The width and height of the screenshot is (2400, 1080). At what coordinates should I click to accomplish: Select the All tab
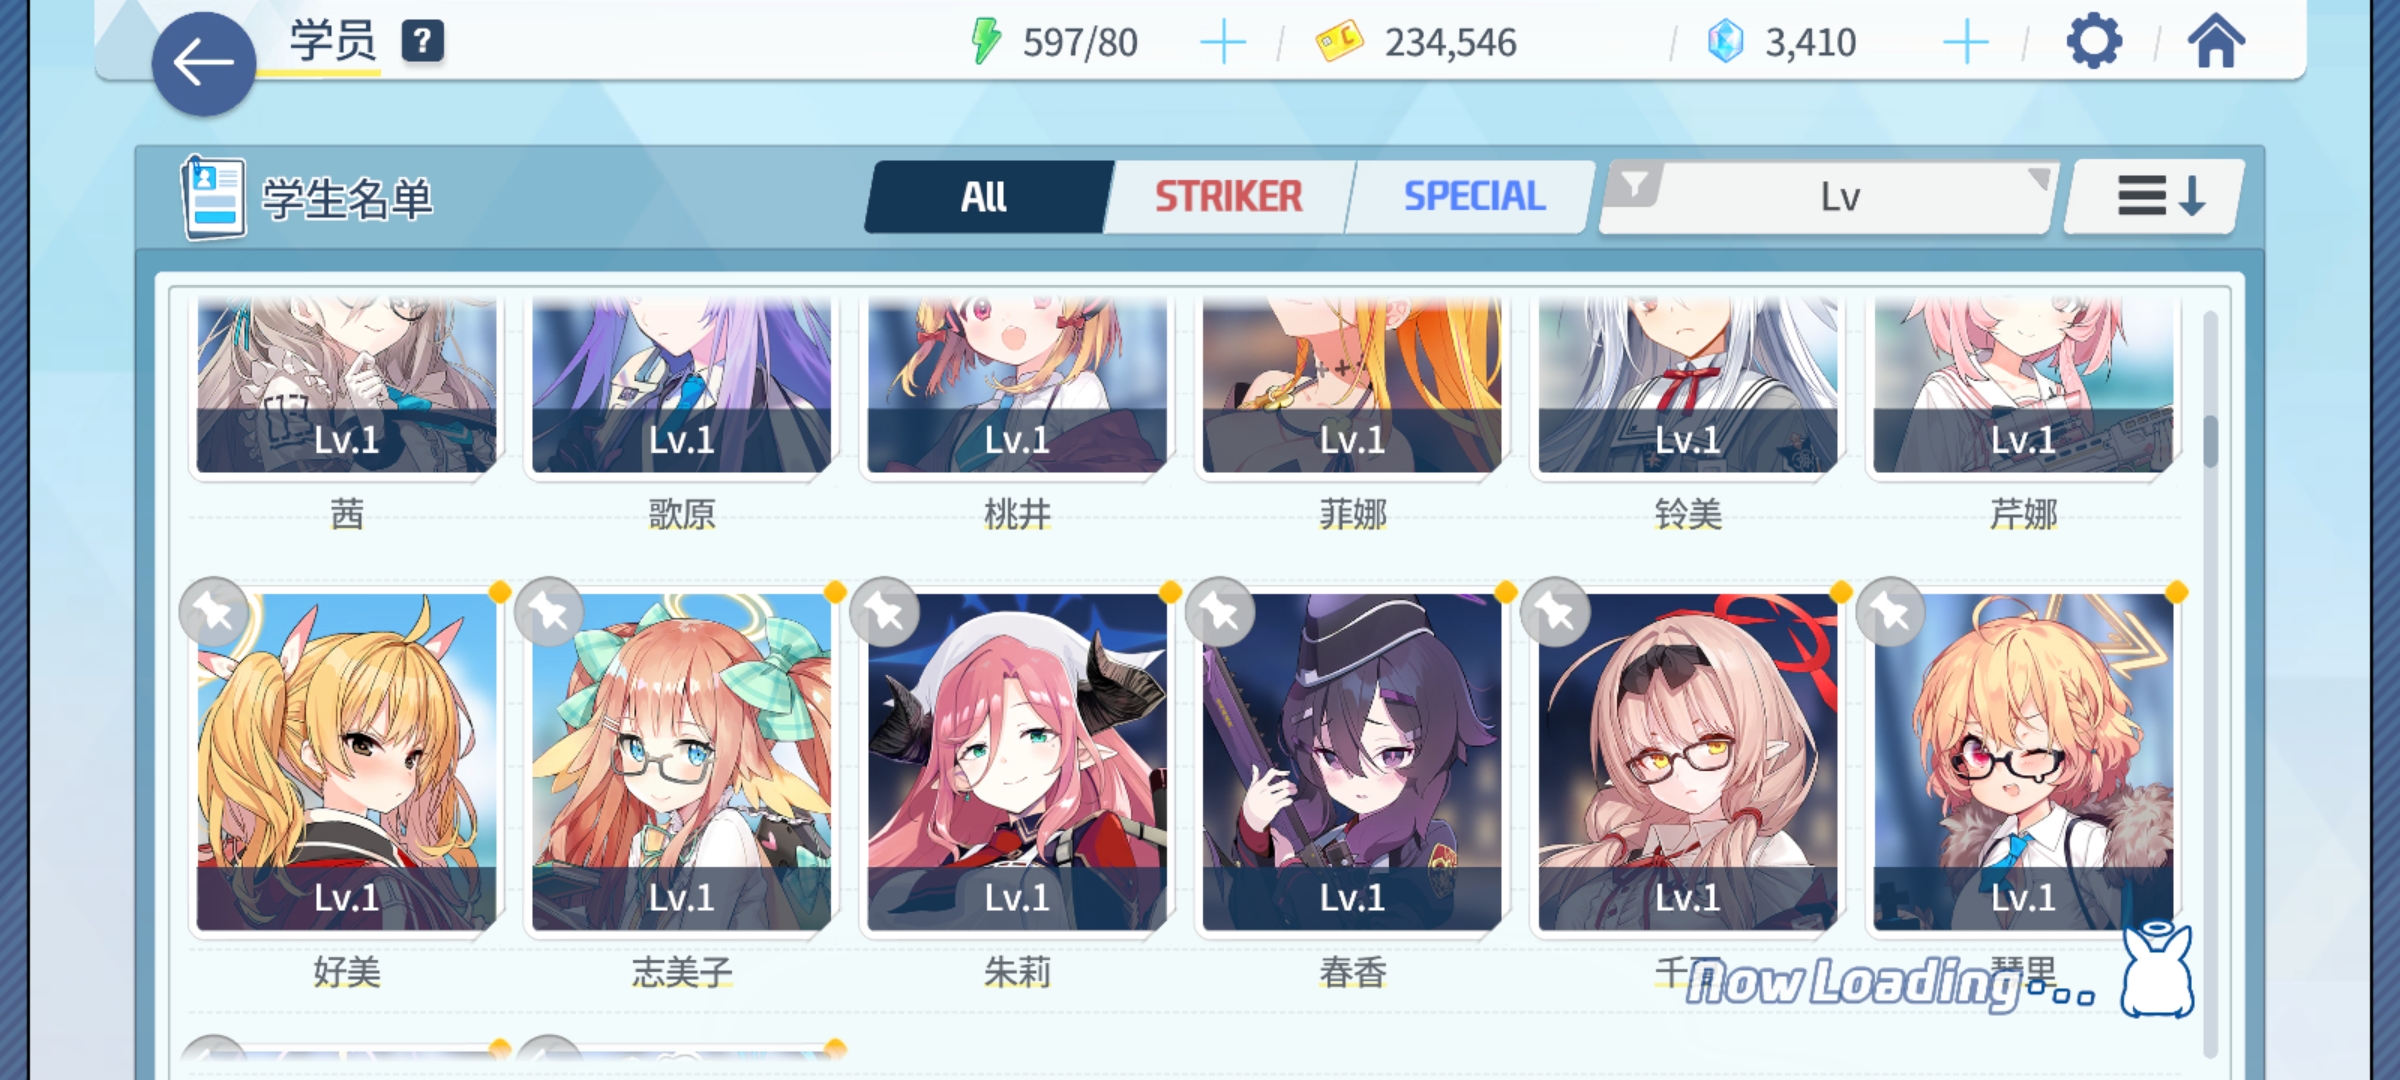pyautogui.click(x=986, y=197)
